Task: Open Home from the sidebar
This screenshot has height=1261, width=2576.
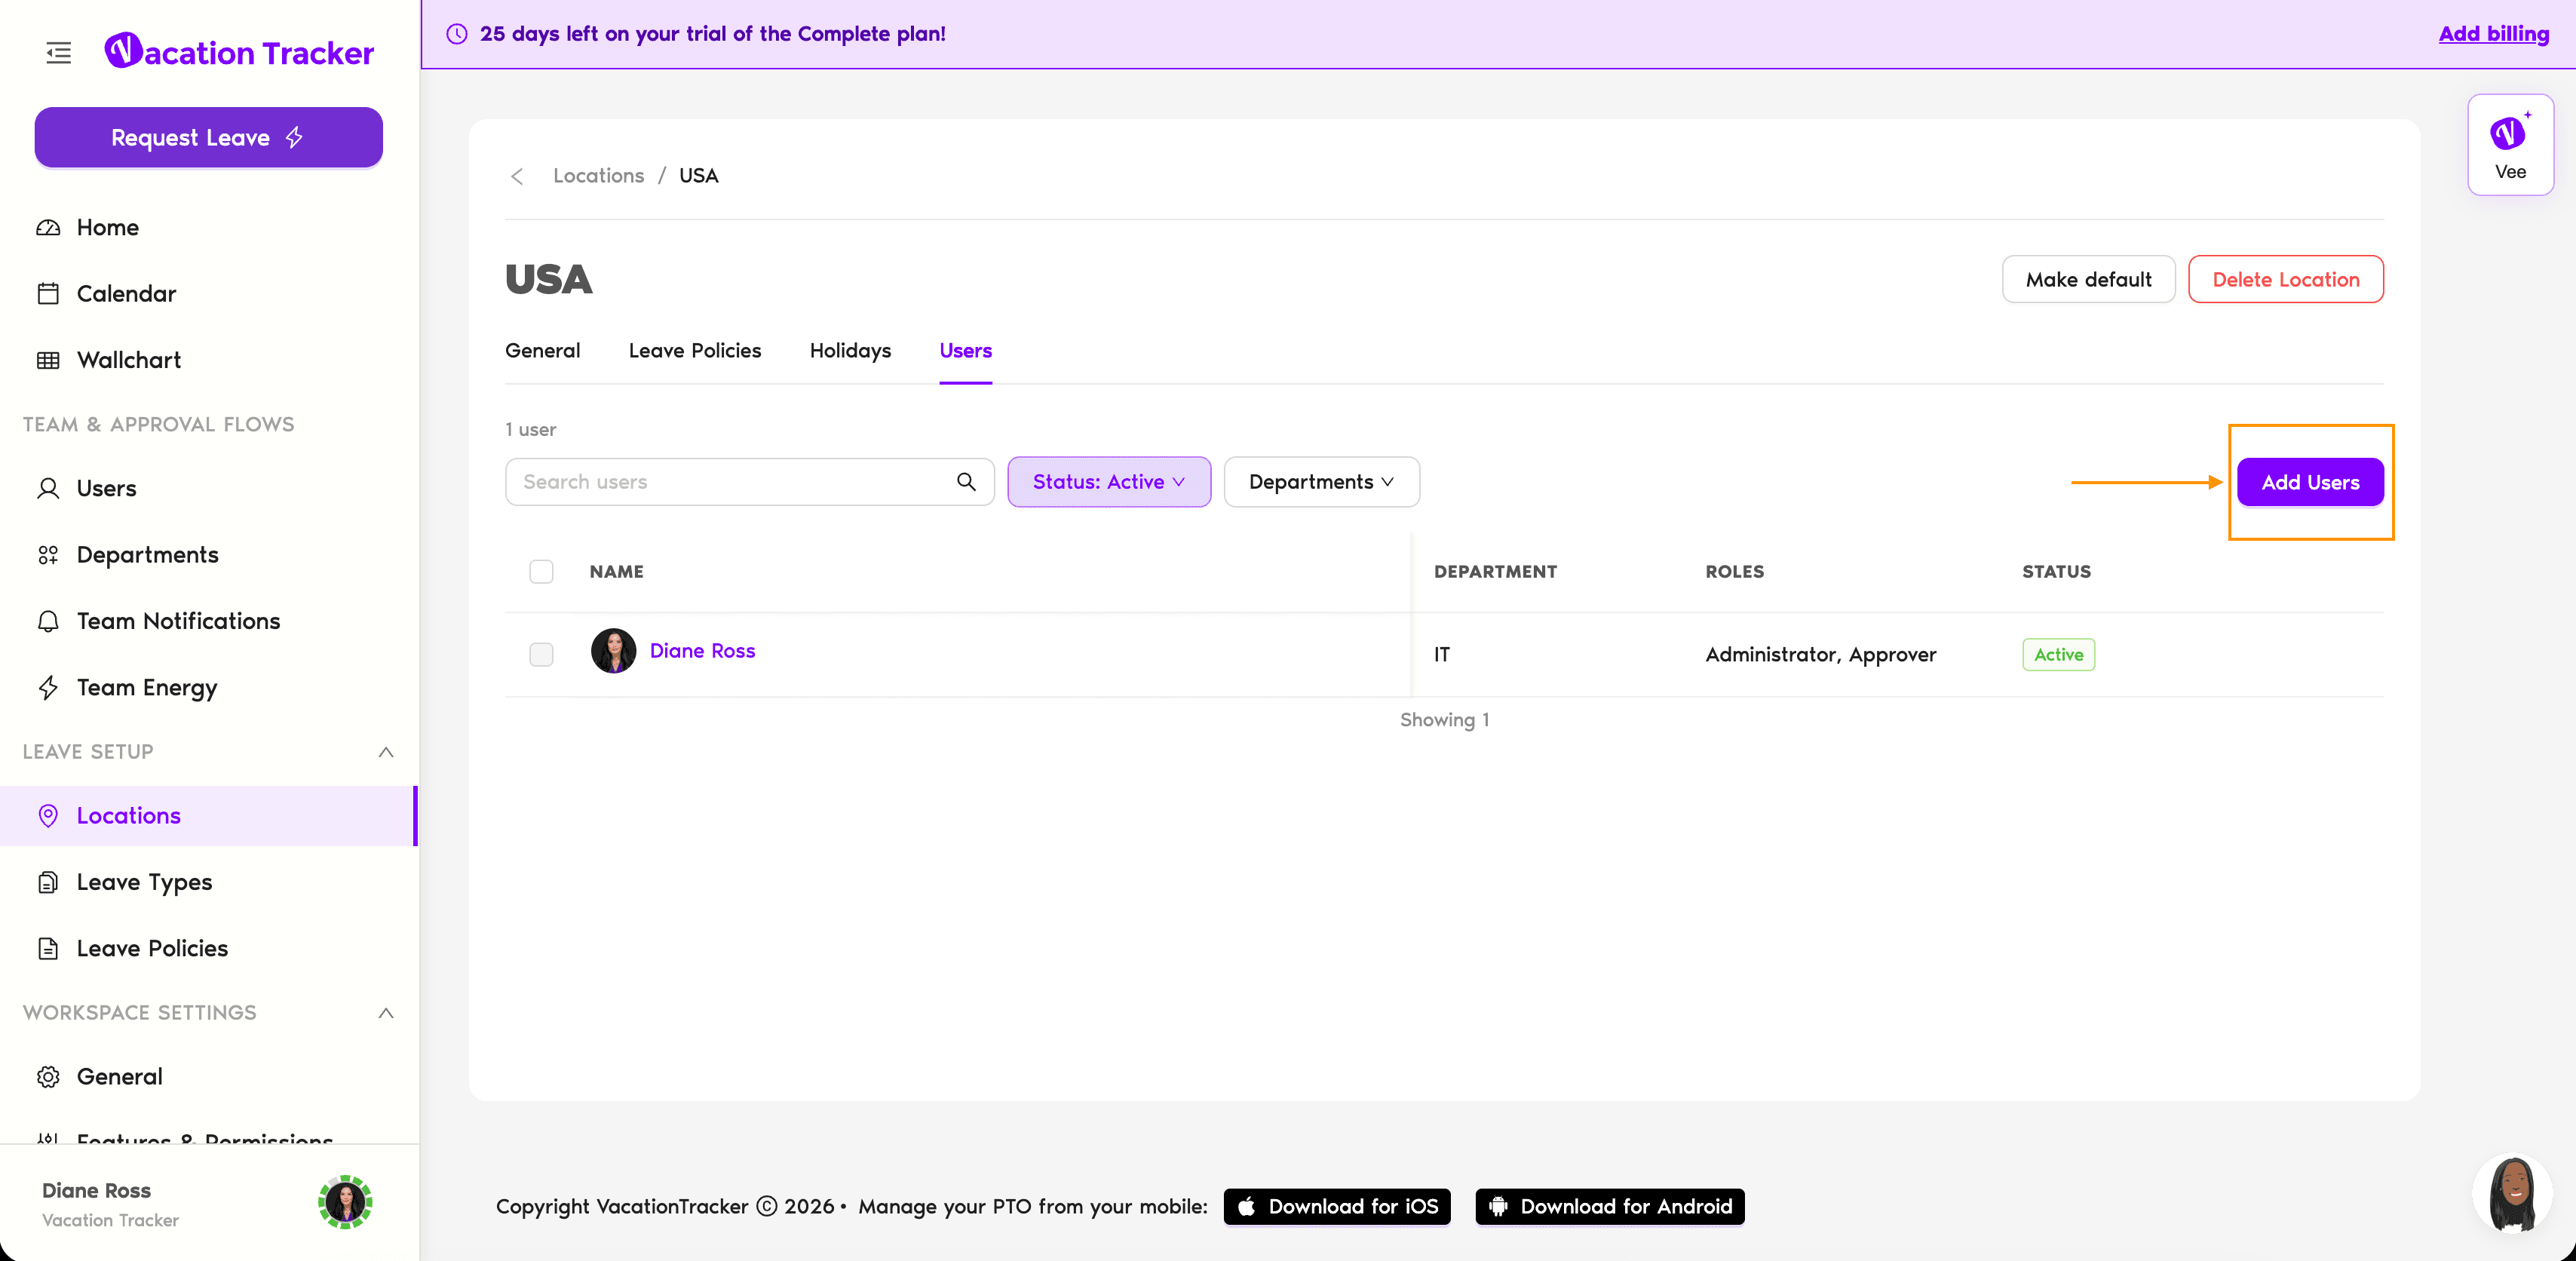Action: (x=108, y=227)
